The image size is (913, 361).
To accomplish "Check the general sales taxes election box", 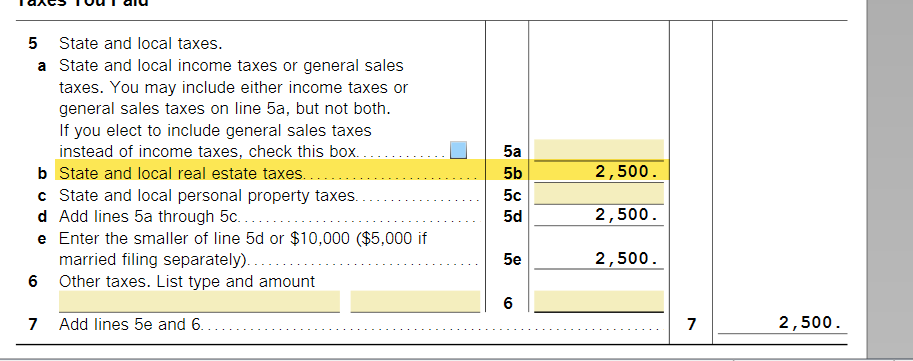I will [459, 150].
